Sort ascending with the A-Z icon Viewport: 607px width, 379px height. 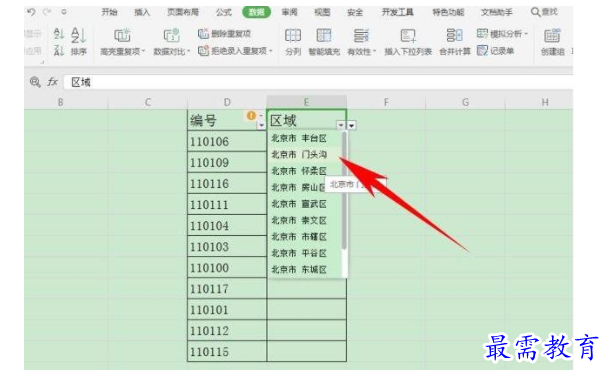point(58,34)
